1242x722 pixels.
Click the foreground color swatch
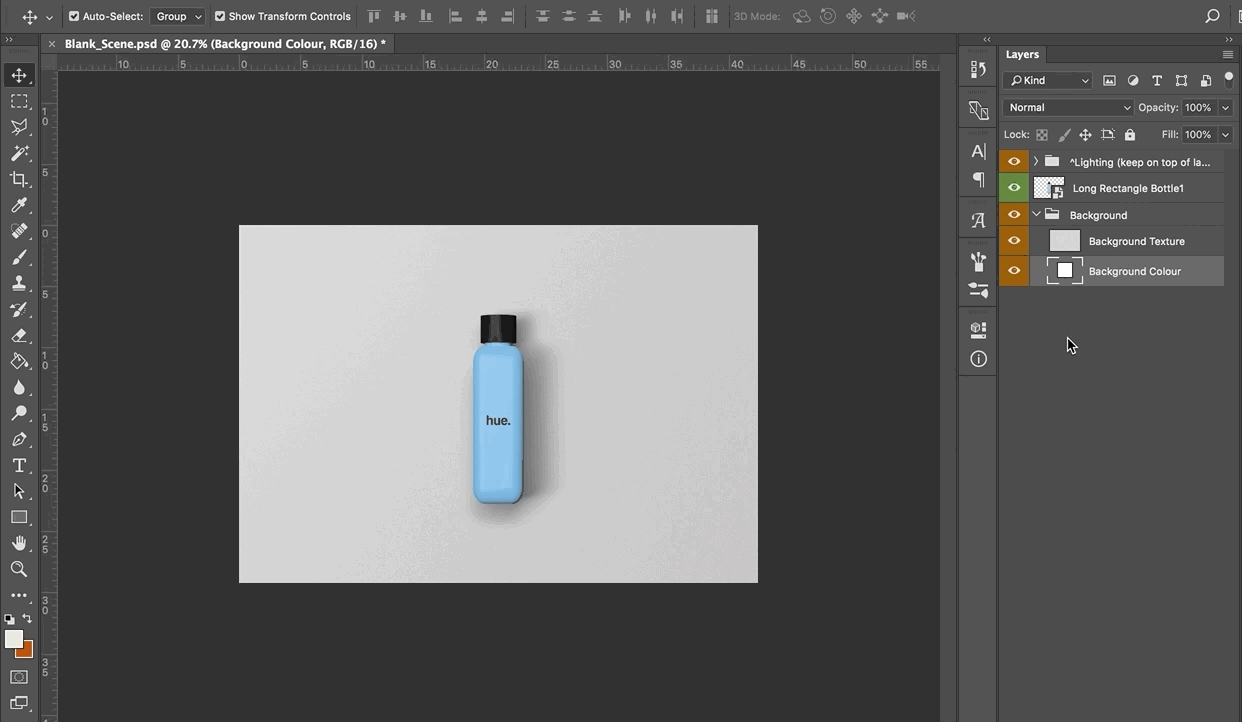(13, 639)
